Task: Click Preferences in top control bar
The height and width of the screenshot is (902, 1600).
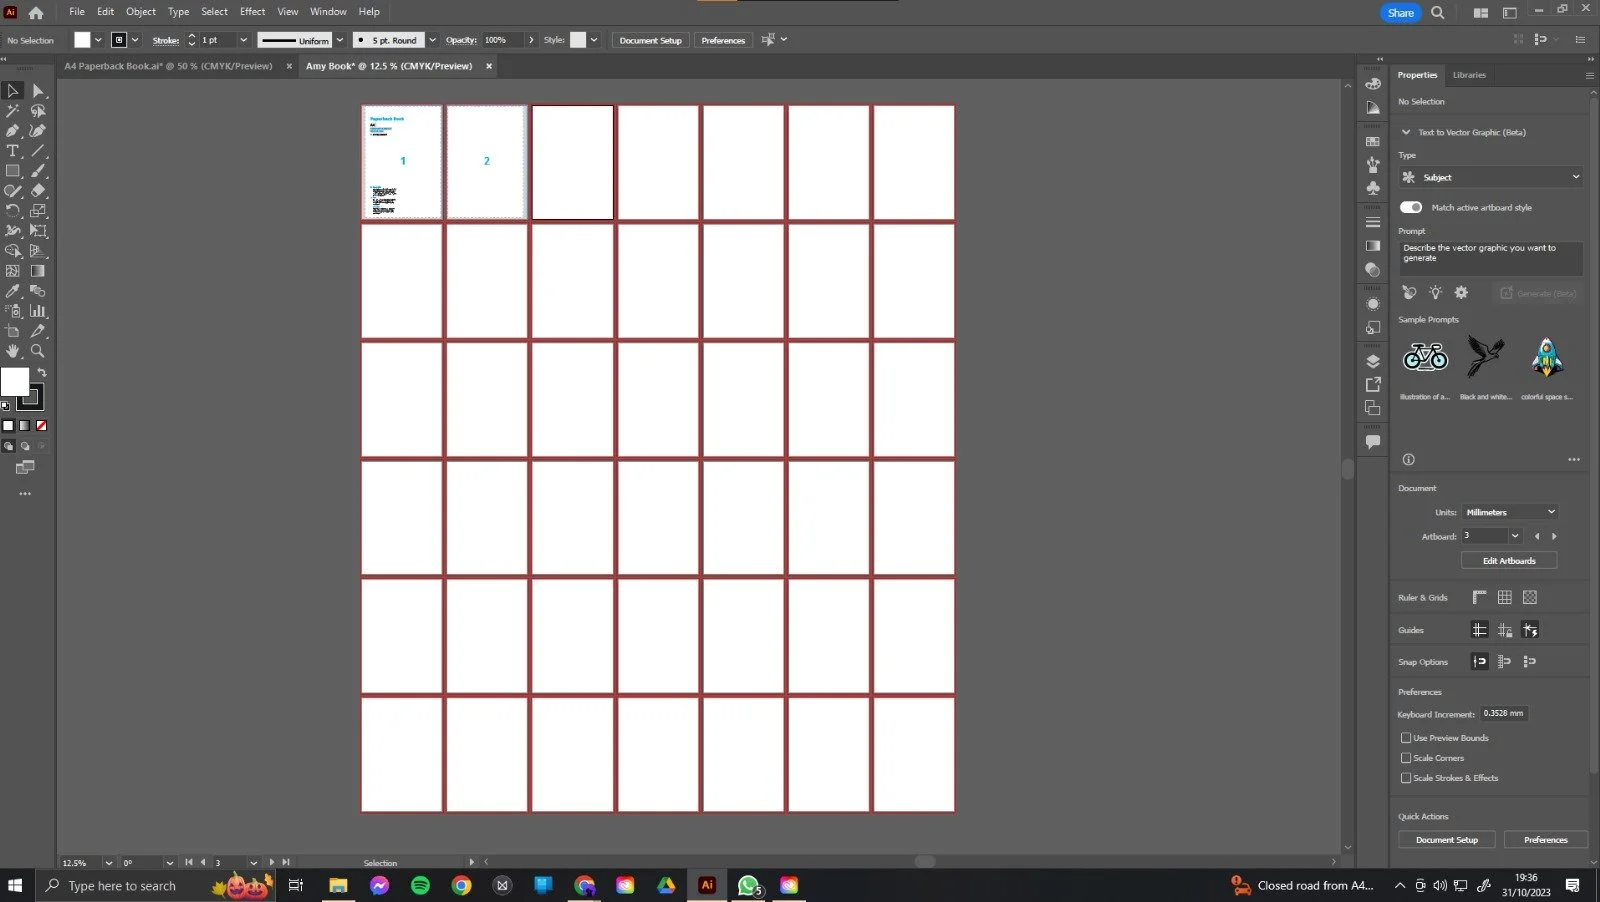Action: pos(723,40)
